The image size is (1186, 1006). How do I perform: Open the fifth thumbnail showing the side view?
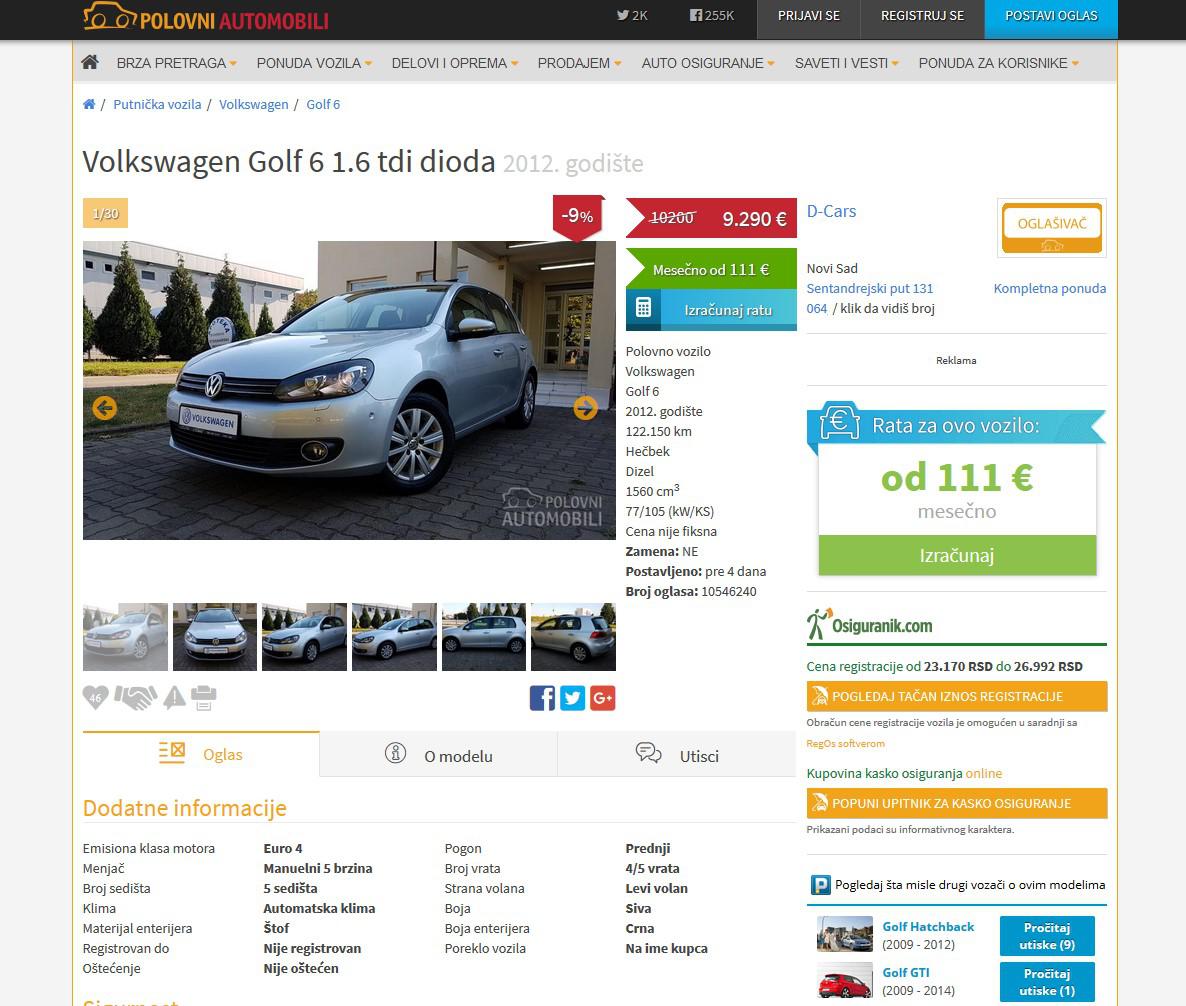point(483,637)
